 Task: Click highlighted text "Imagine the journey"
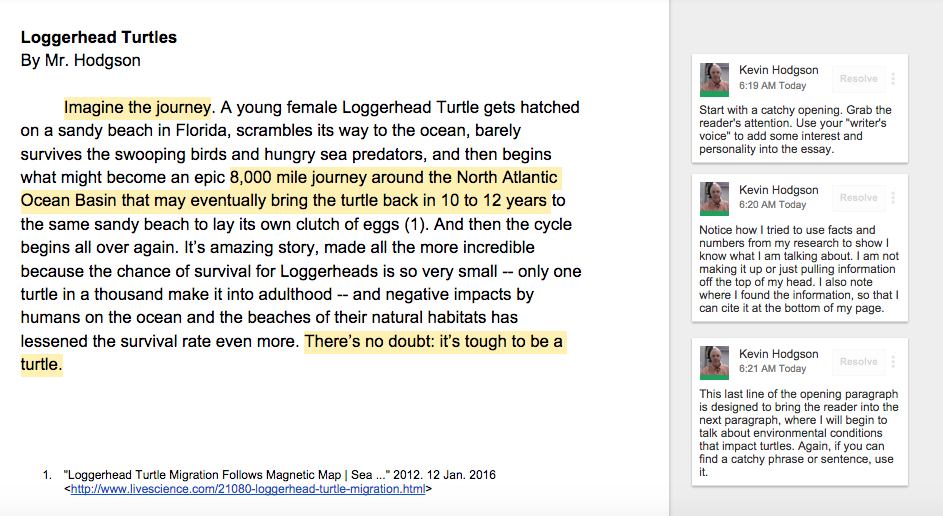138,108
